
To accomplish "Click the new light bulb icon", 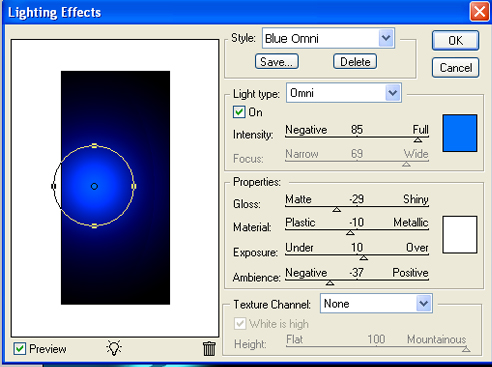I will [x=114, y=348].
